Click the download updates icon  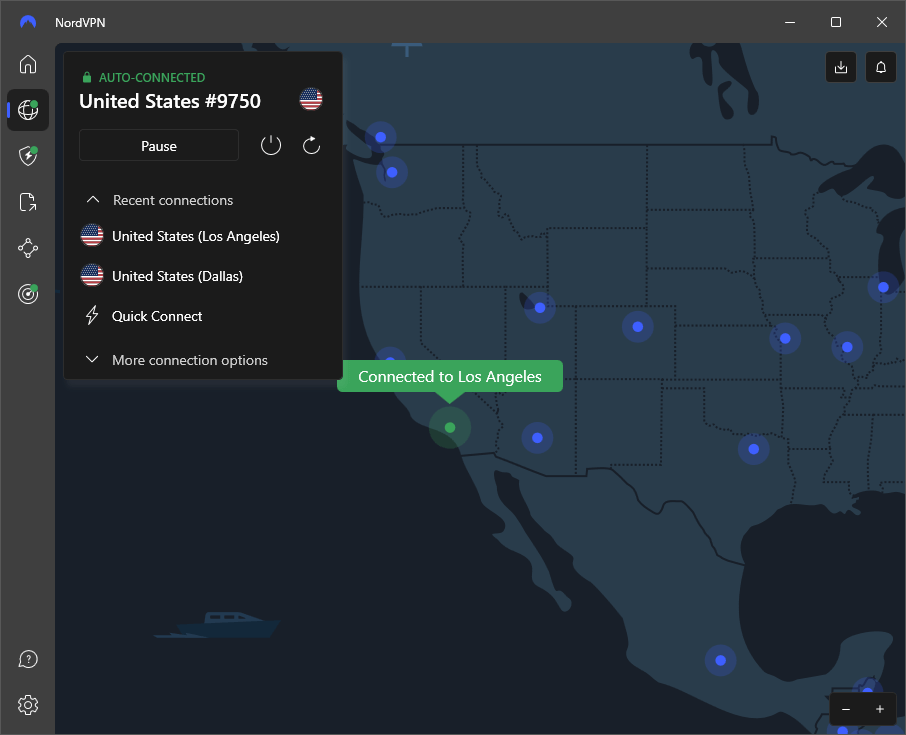(841, 67)
